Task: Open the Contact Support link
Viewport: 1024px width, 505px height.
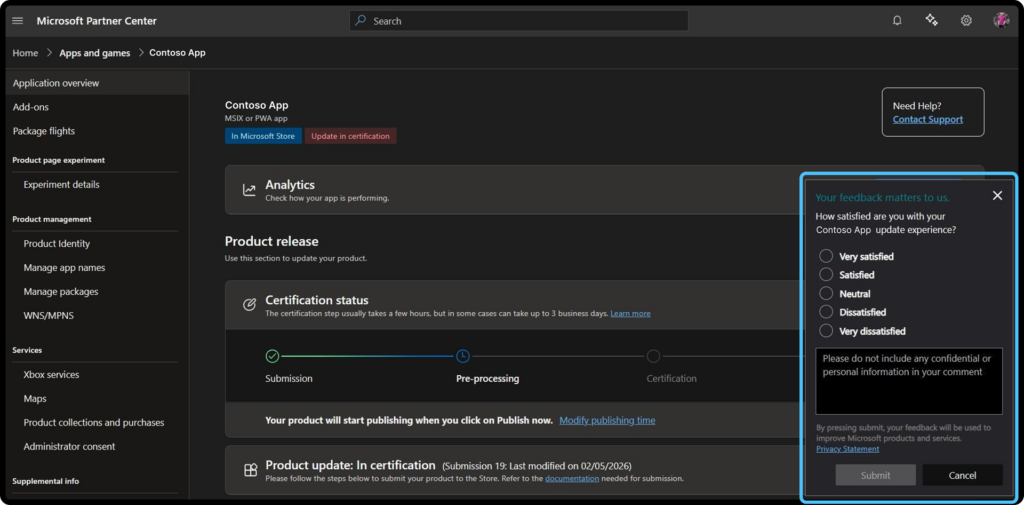Action: pos(927,120)
